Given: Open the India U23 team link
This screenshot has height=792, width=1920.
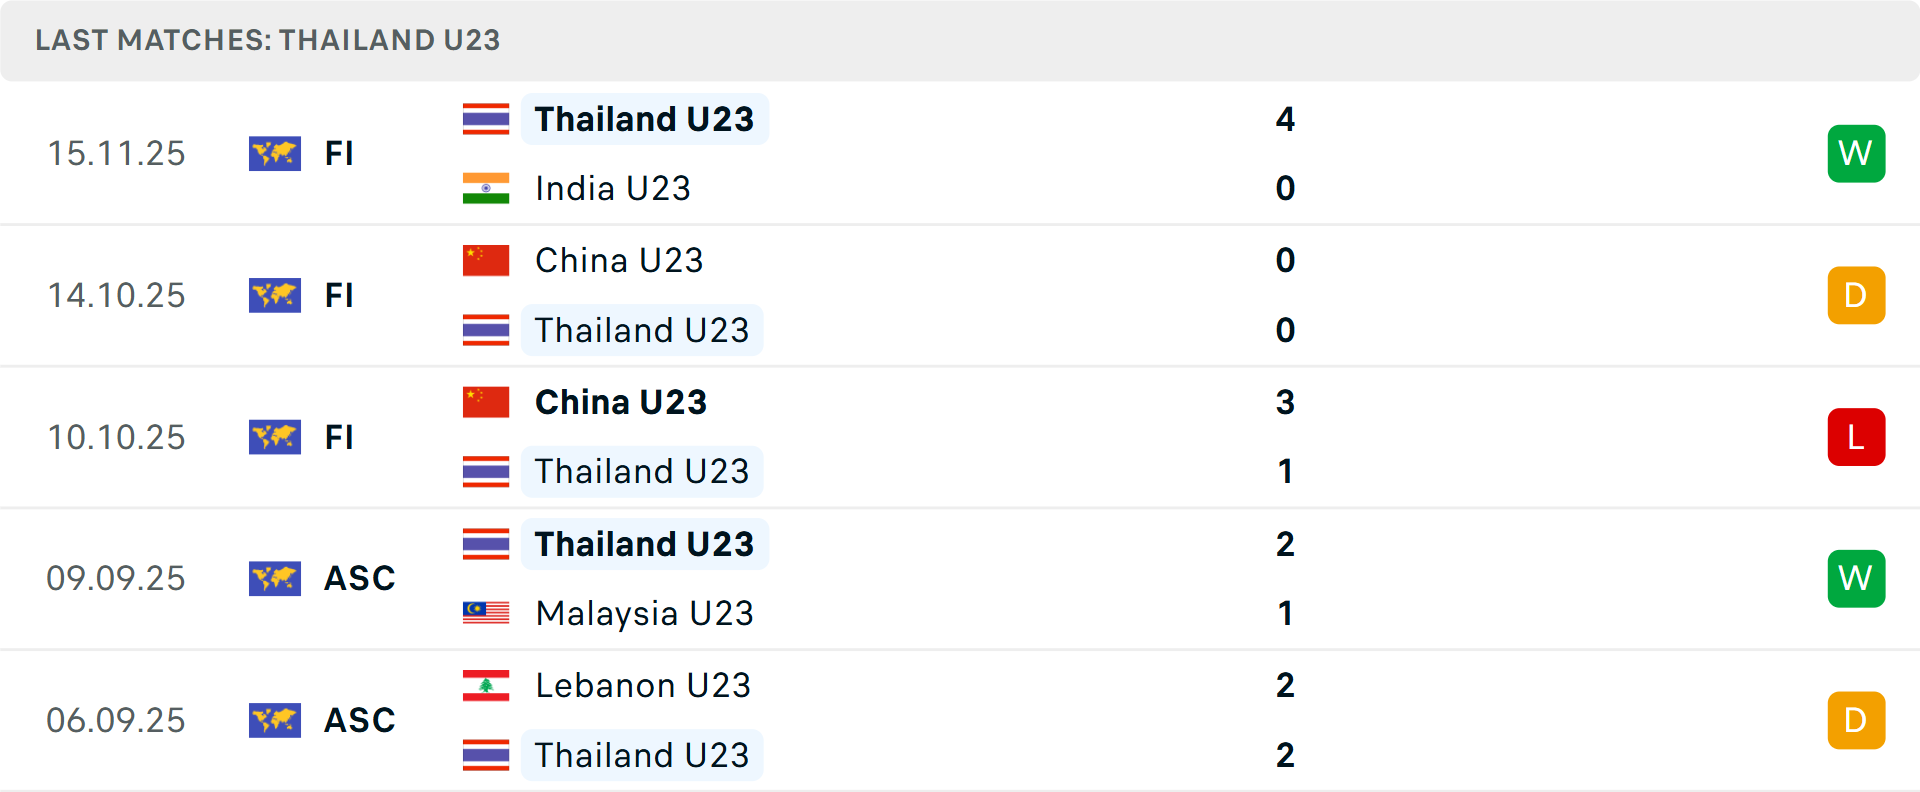Looking at the screenshot, I should pos(613,188).
